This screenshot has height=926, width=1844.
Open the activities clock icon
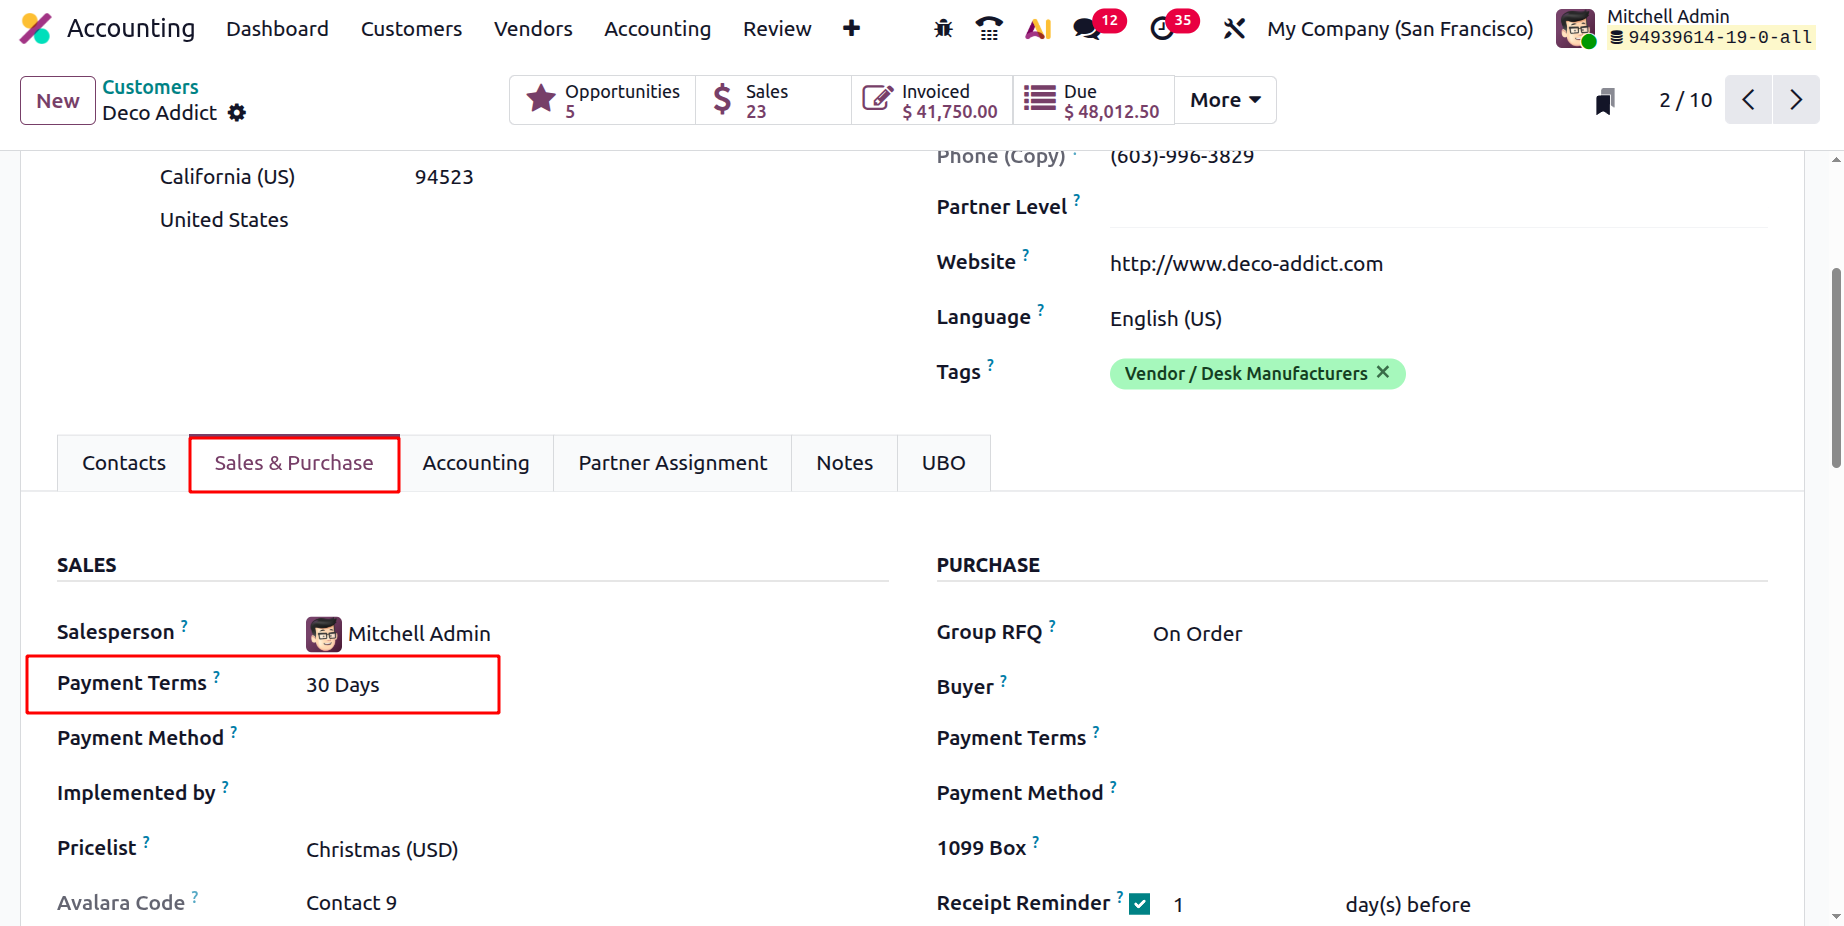(x=1162, y=29)
